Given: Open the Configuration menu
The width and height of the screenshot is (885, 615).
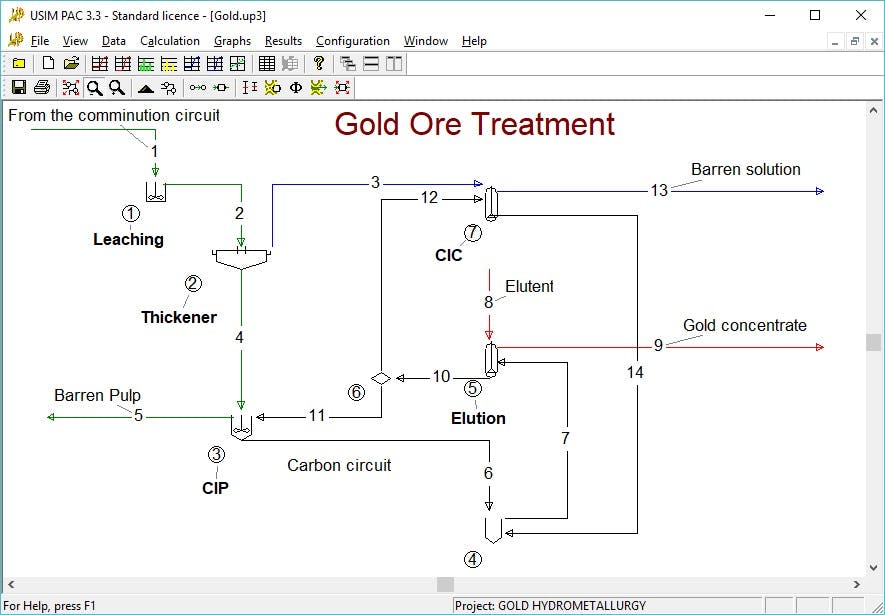Looking at the screenshot, I should [x=353, y=41].
